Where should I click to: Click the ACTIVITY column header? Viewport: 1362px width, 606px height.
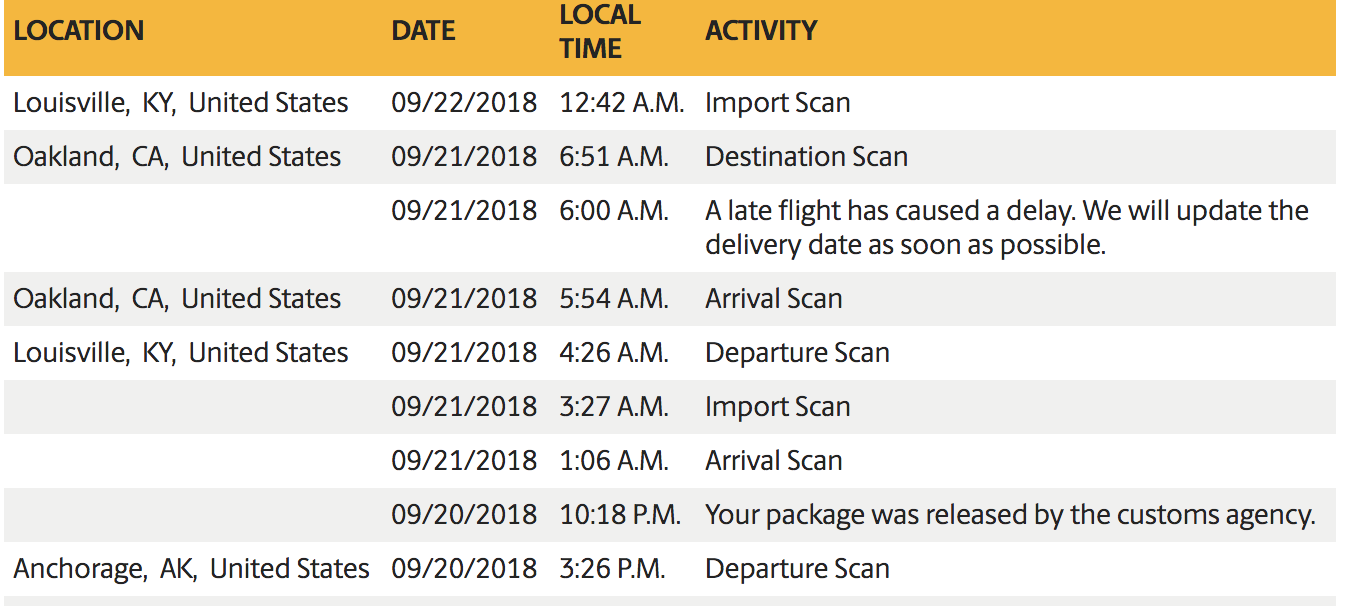761,31
